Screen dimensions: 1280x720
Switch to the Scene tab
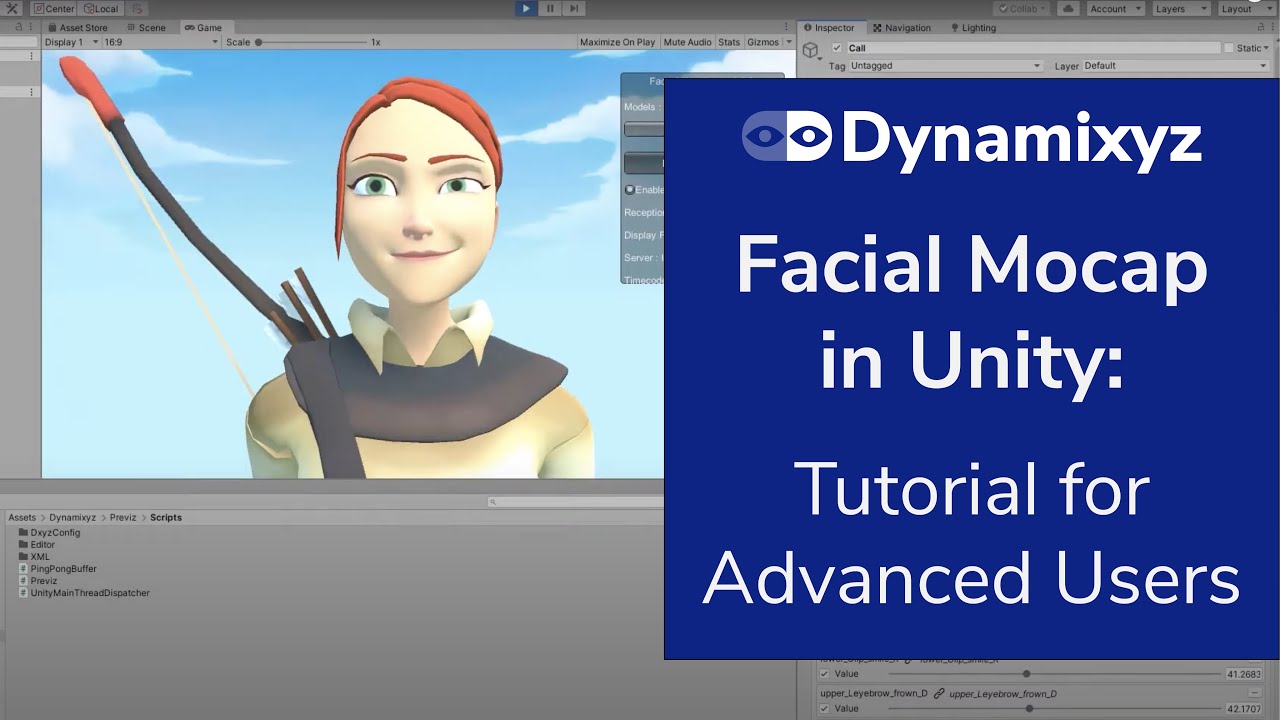[x=146, y=28]
